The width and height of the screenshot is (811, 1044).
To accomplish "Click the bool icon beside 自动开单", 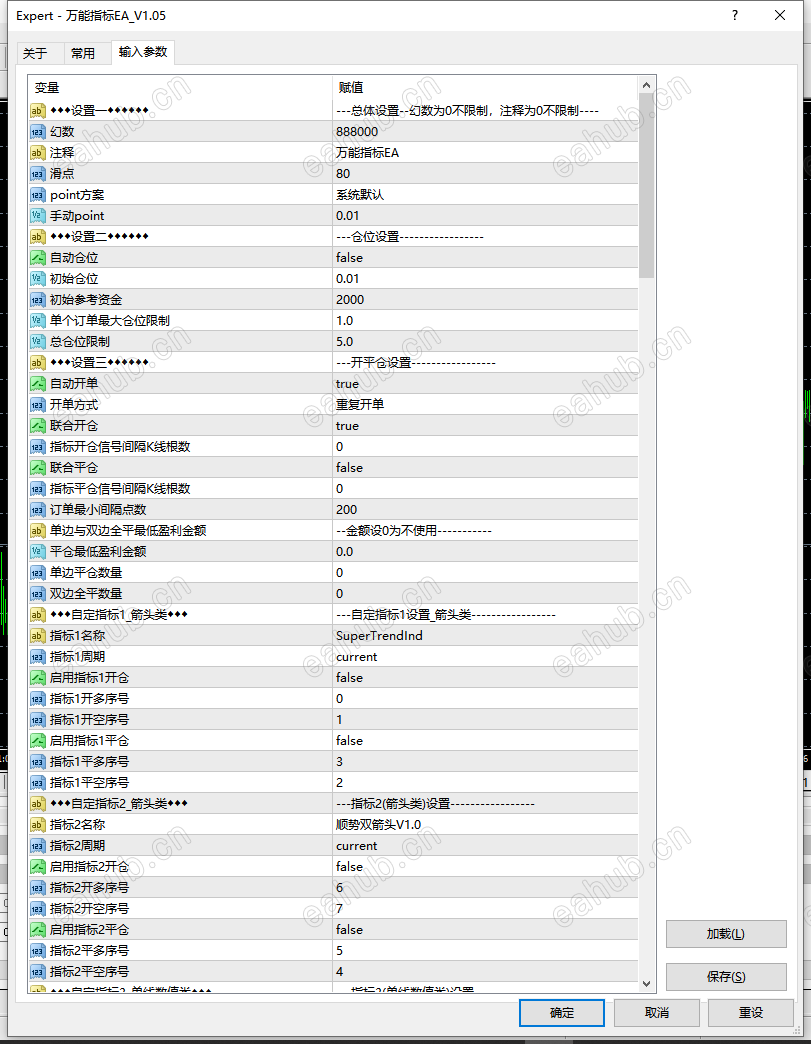I will point(37,384).
